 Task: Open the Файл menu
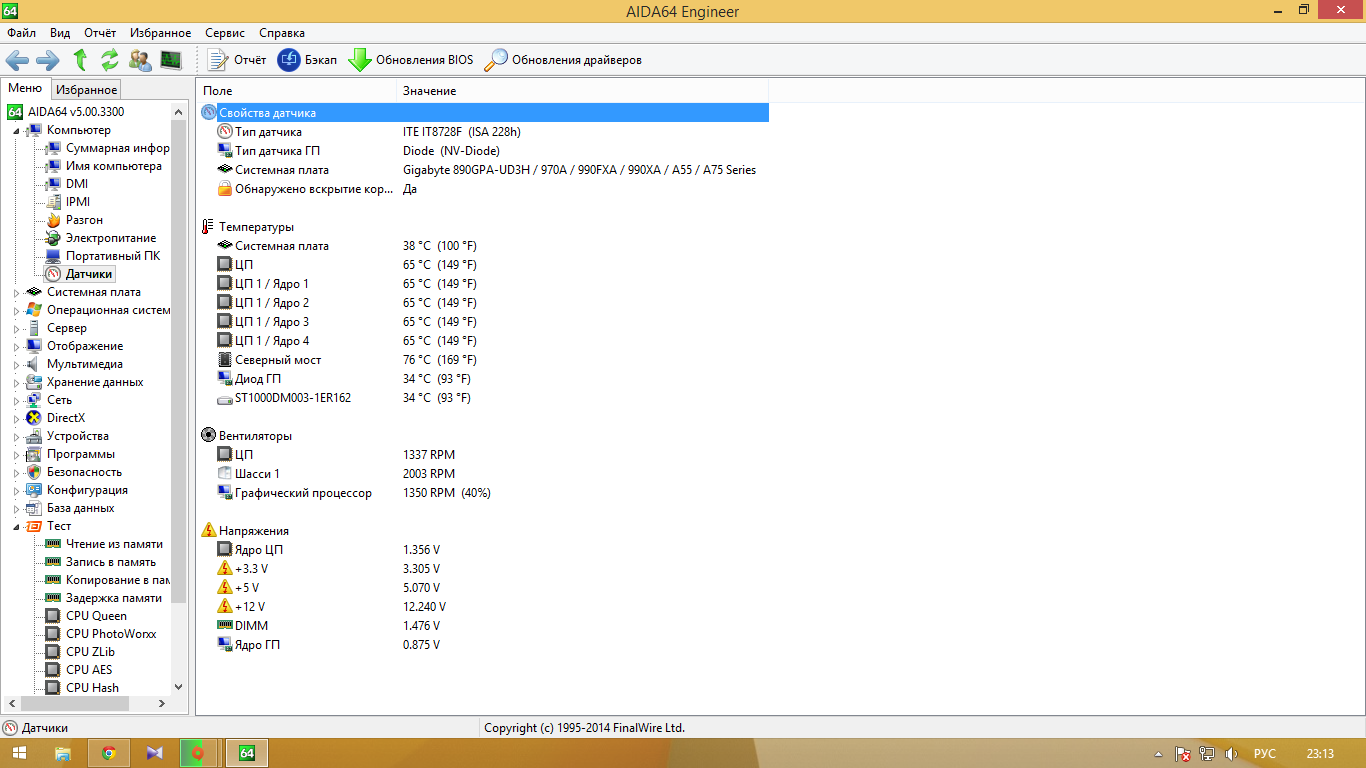pos(21,33)
